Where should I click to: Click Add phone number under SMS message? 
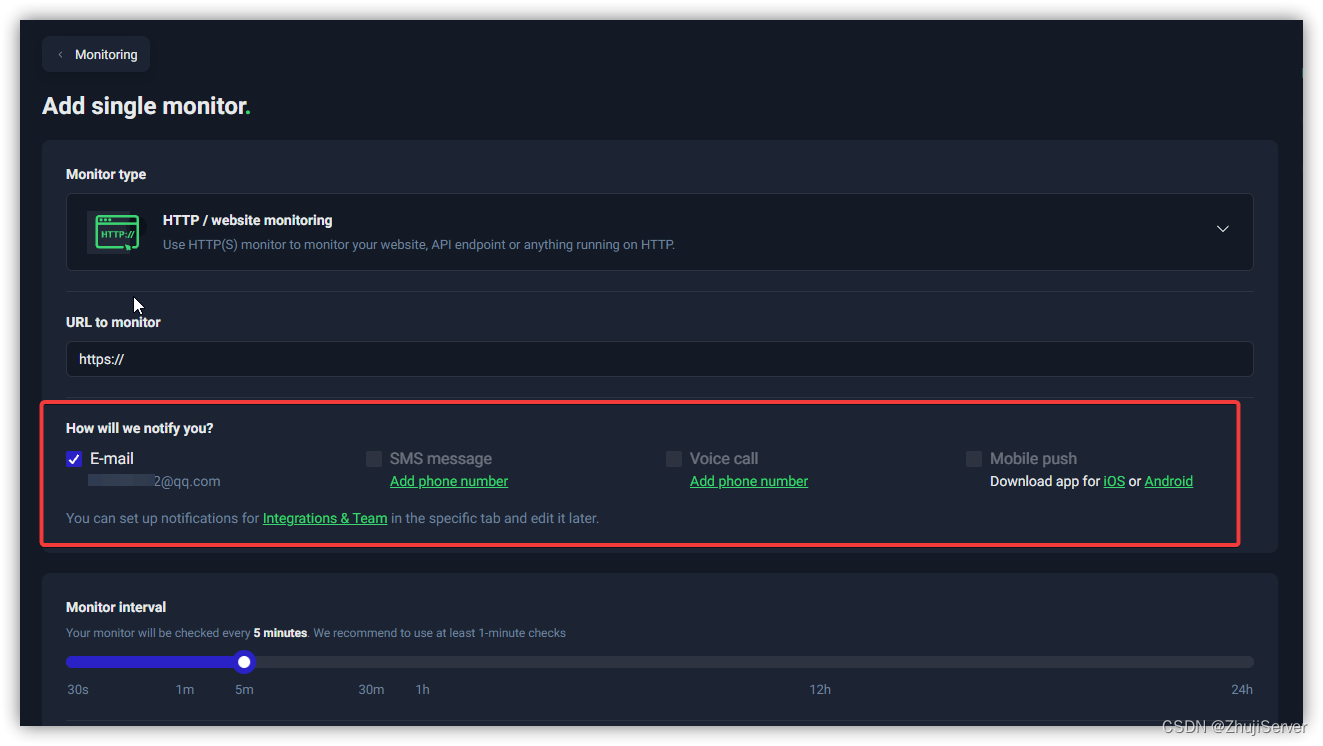point(449,481)
